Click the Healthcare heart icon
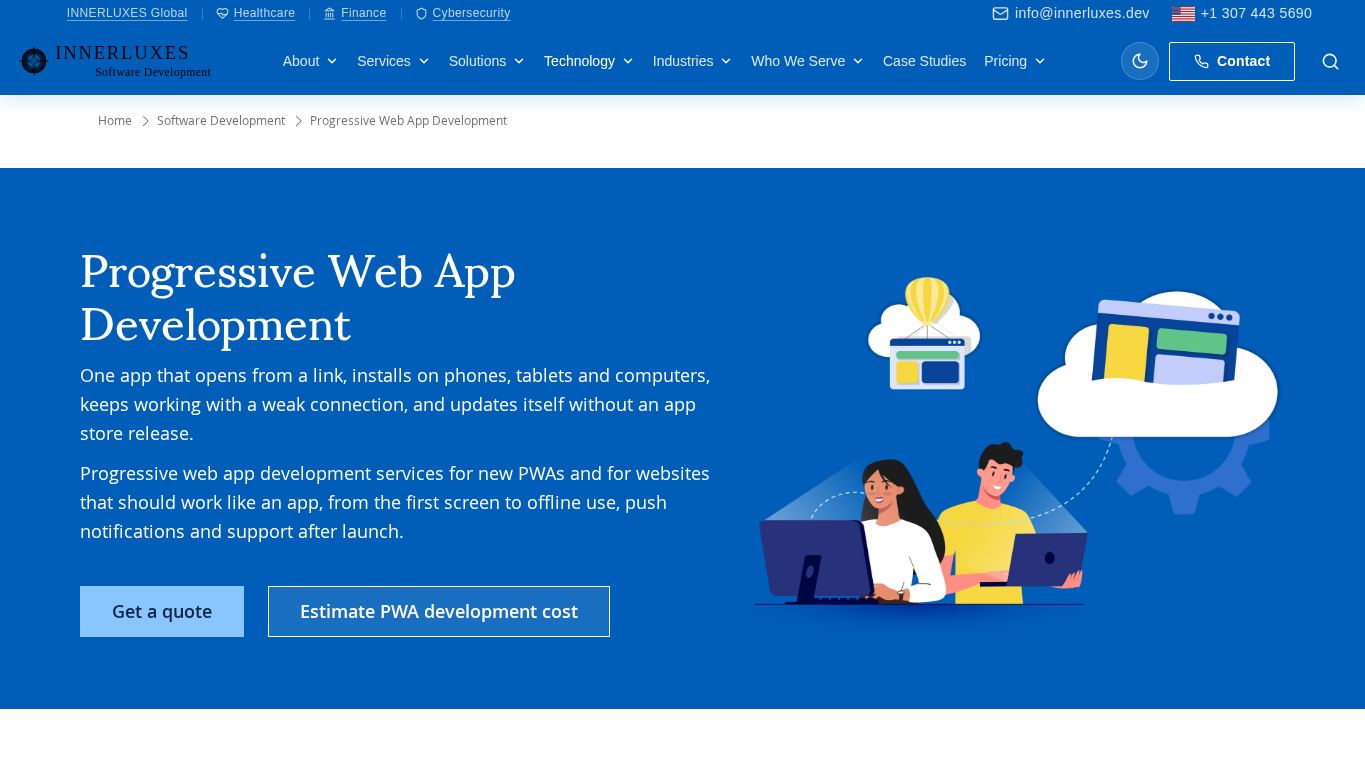Image resolution: width=1365 pixels, height=768 pixels. pos(222,14)
